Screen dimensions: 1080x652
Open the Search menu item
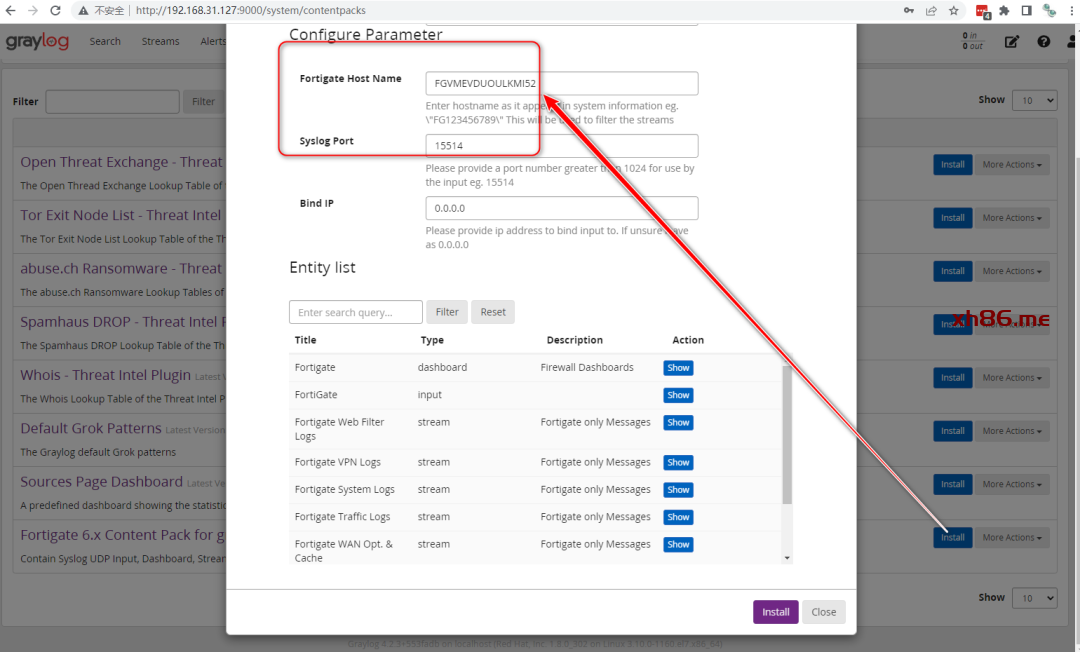click(x=105, y=41)
